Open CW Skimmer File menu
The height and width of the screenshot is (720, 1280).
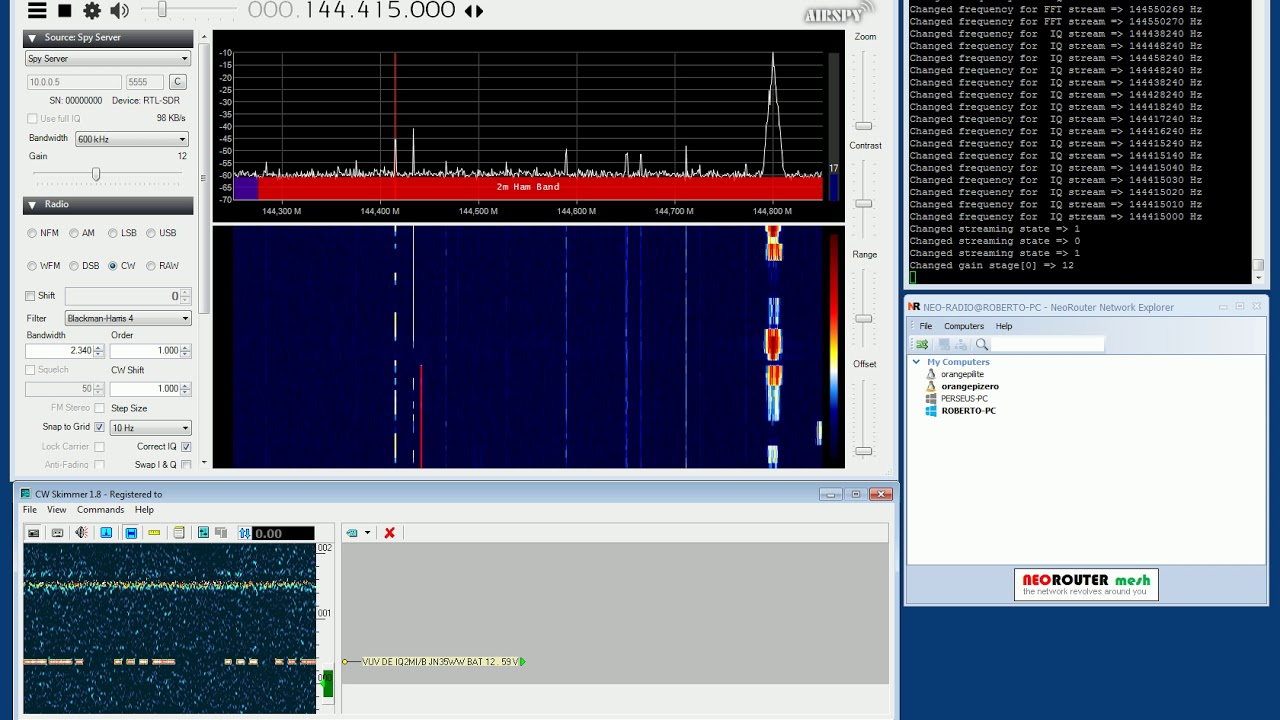(x=30, y=510)
